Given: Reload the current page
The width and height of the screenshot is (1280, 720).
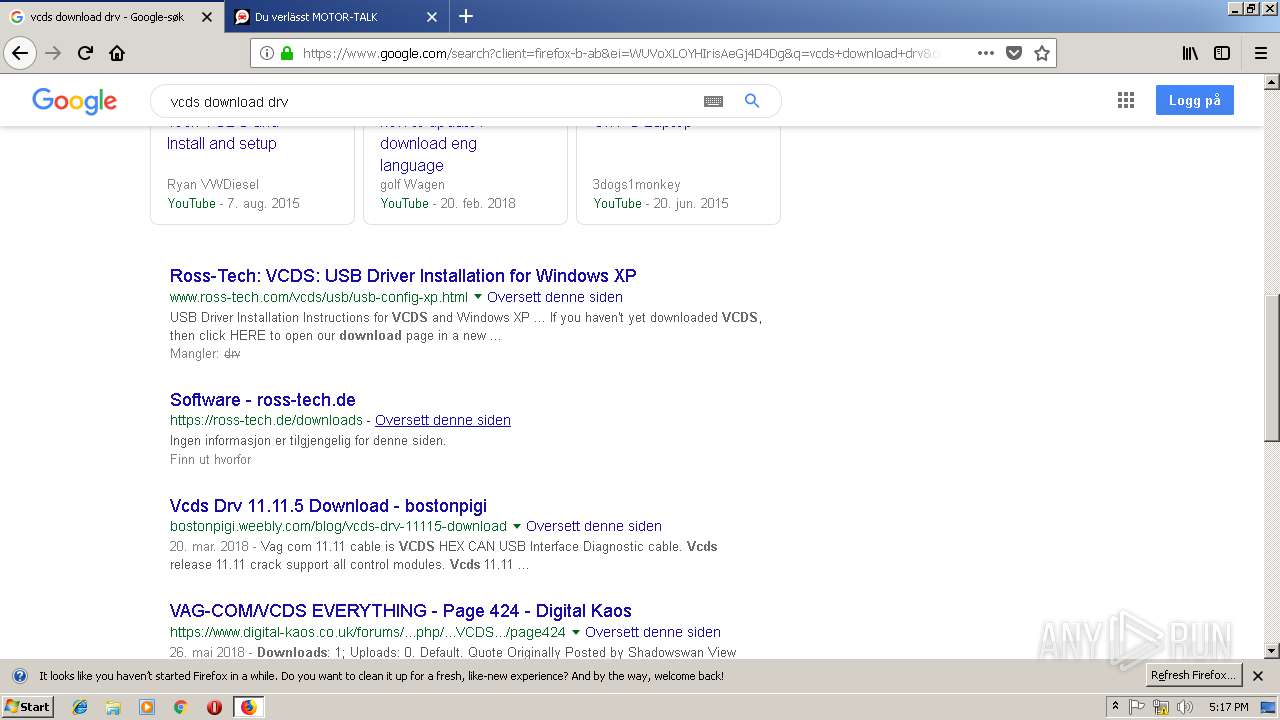Looking at the screenshot, I should click(85, 53).
